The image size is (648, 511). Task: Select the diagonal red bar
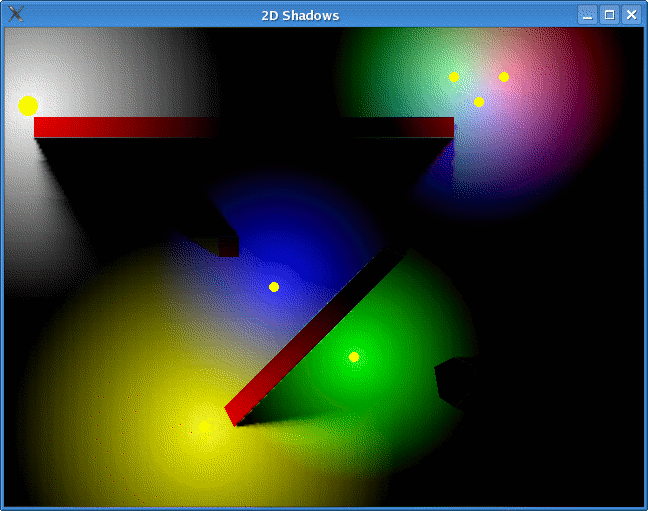tap(315, 335)
